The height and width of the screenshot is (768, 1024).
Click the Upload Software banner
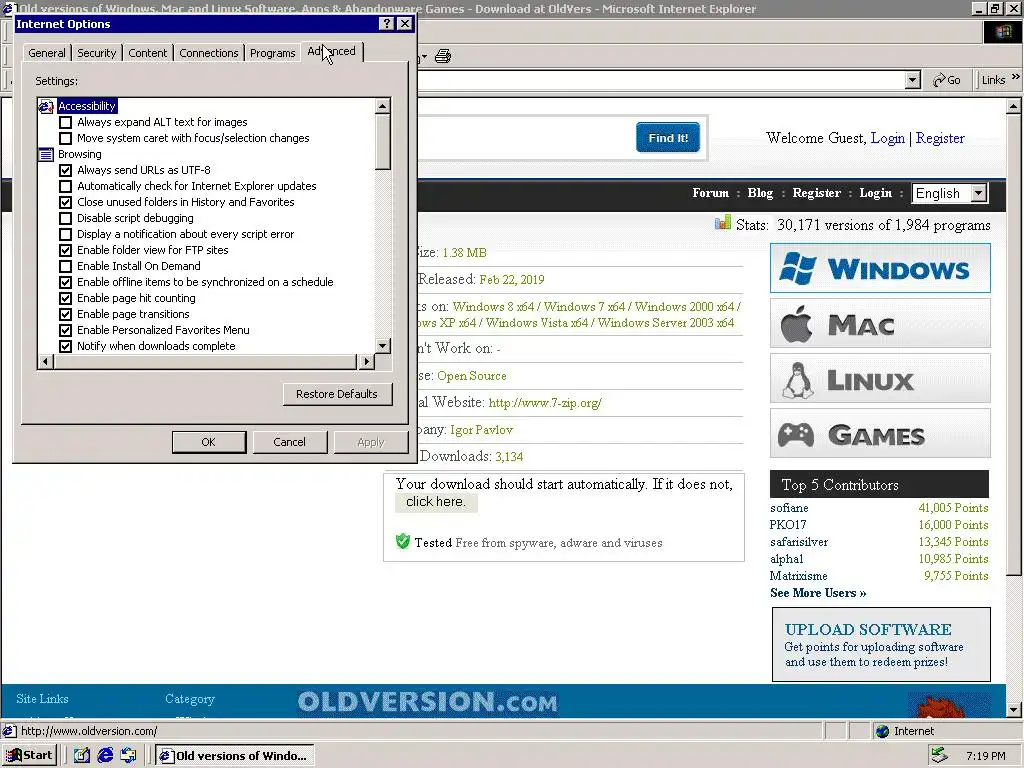[x=881, y=645]
